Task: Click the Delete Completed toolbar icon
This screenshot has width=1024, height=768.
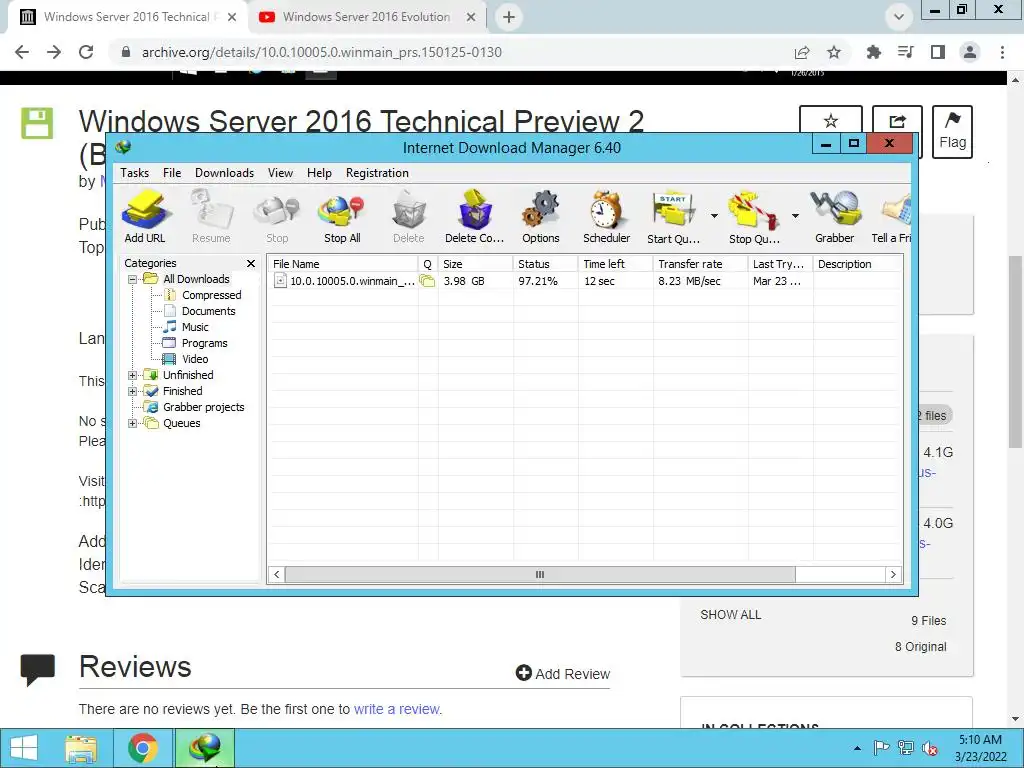Action: tap(474, 217)
